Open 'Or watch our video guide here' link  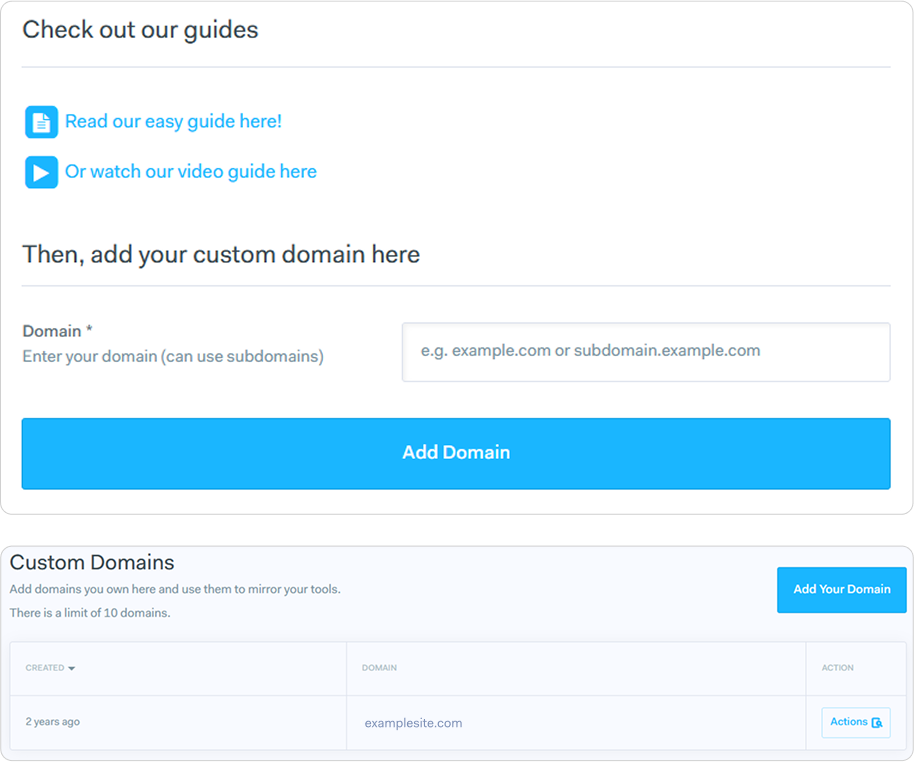pos(190,171)
